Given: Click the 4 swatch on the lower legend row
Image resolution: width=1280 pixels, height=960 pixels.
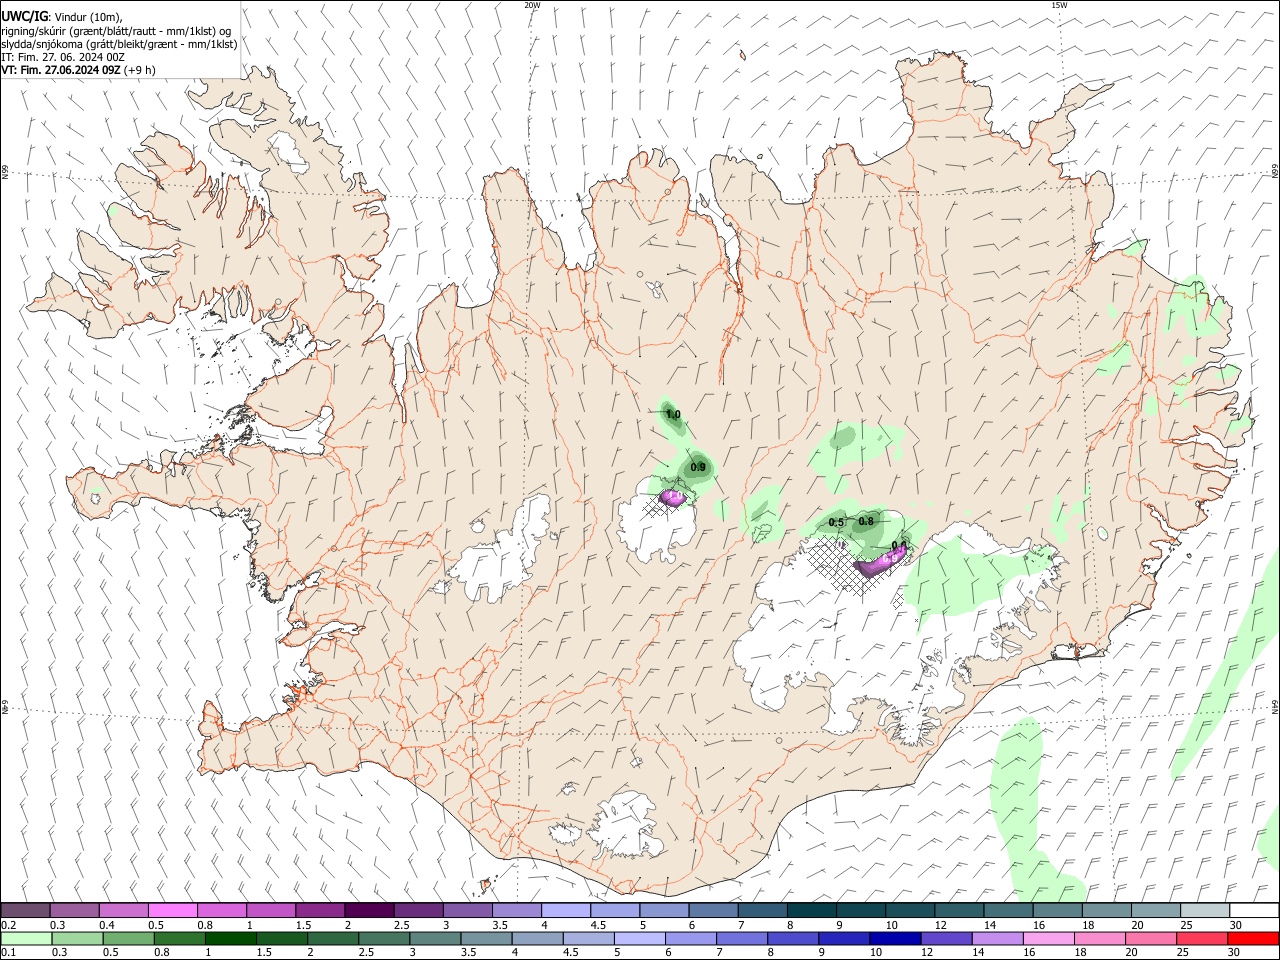Looking at the screenshot, I should click(538, 939).
